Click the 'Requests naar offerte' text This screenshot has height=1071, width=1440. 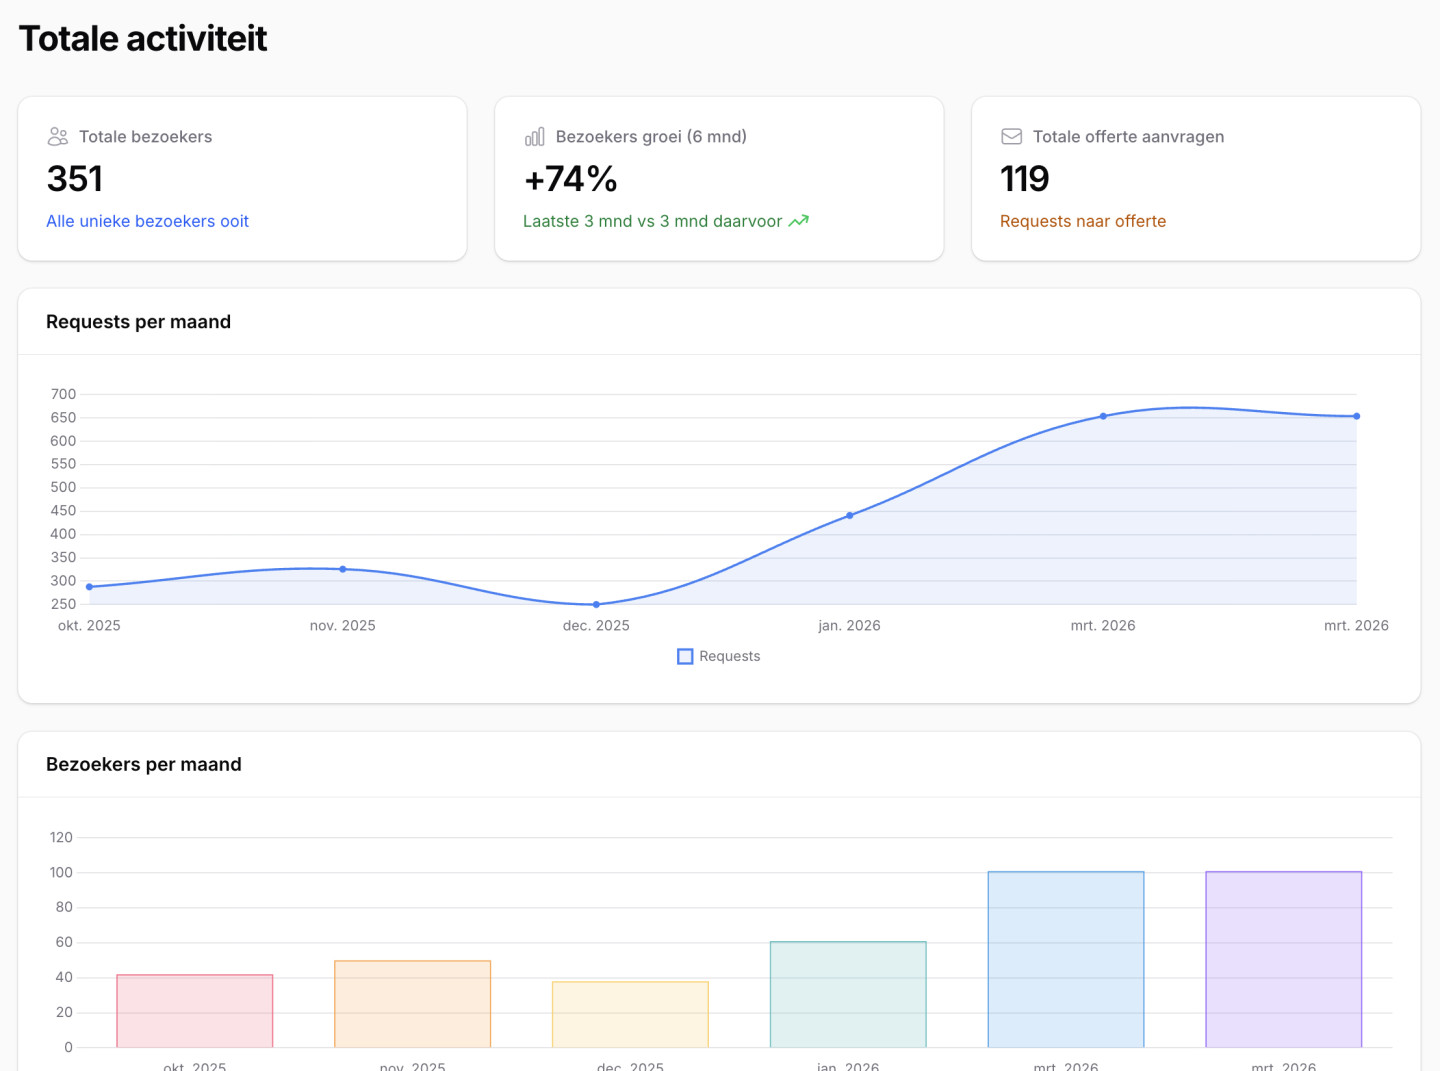coord(1082,221)
